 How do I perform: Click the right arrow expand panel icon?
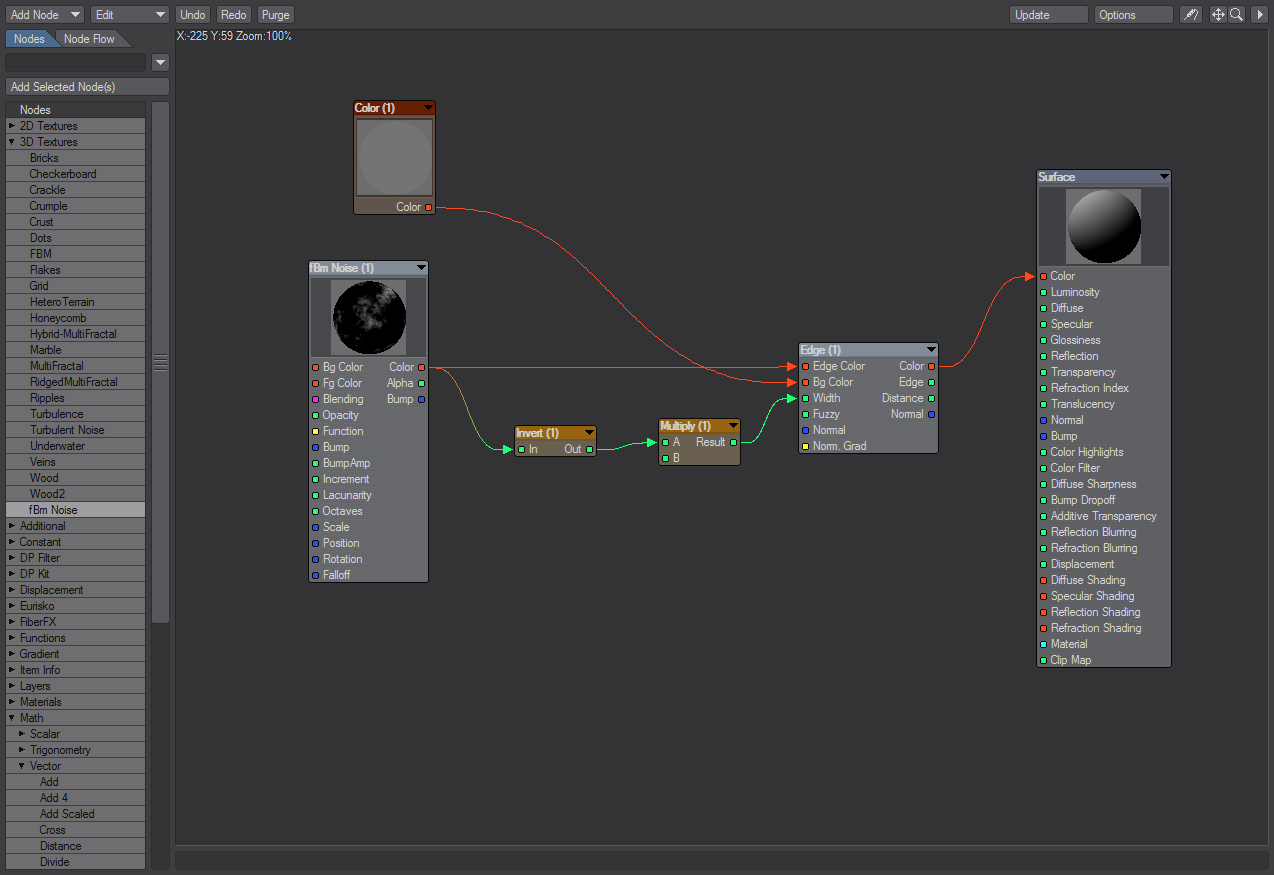(x=1259, y=15)
